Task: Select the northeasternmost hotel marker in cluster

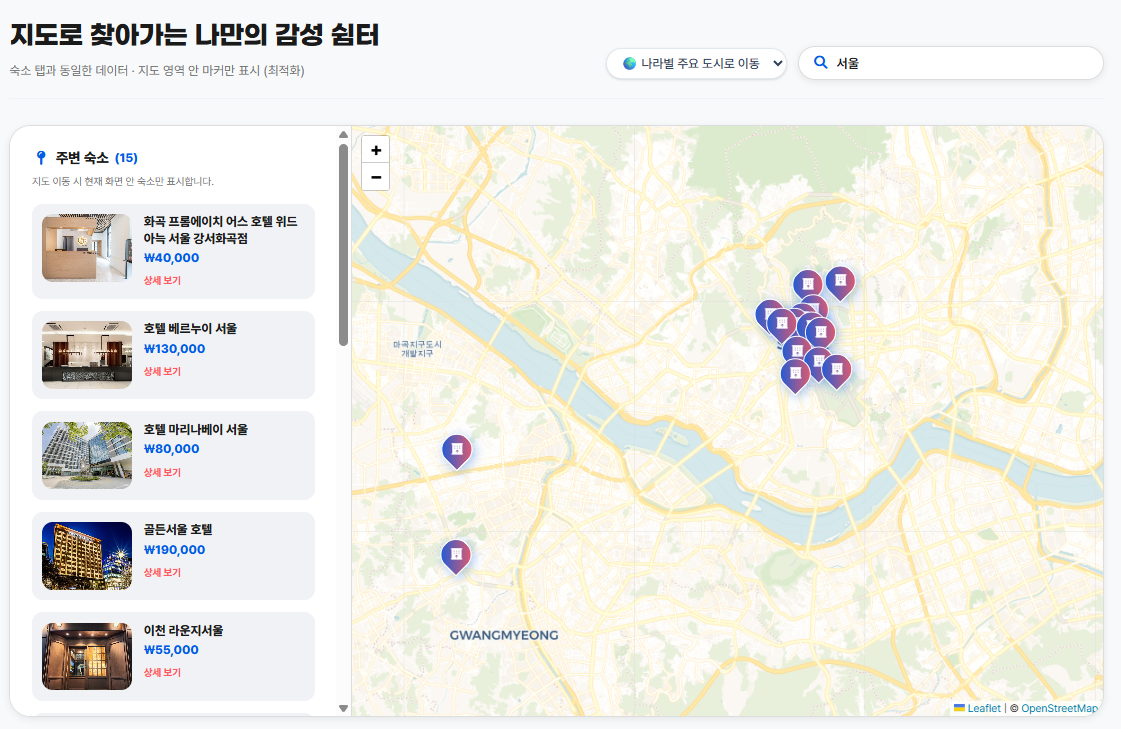Action: coord(840,283)
